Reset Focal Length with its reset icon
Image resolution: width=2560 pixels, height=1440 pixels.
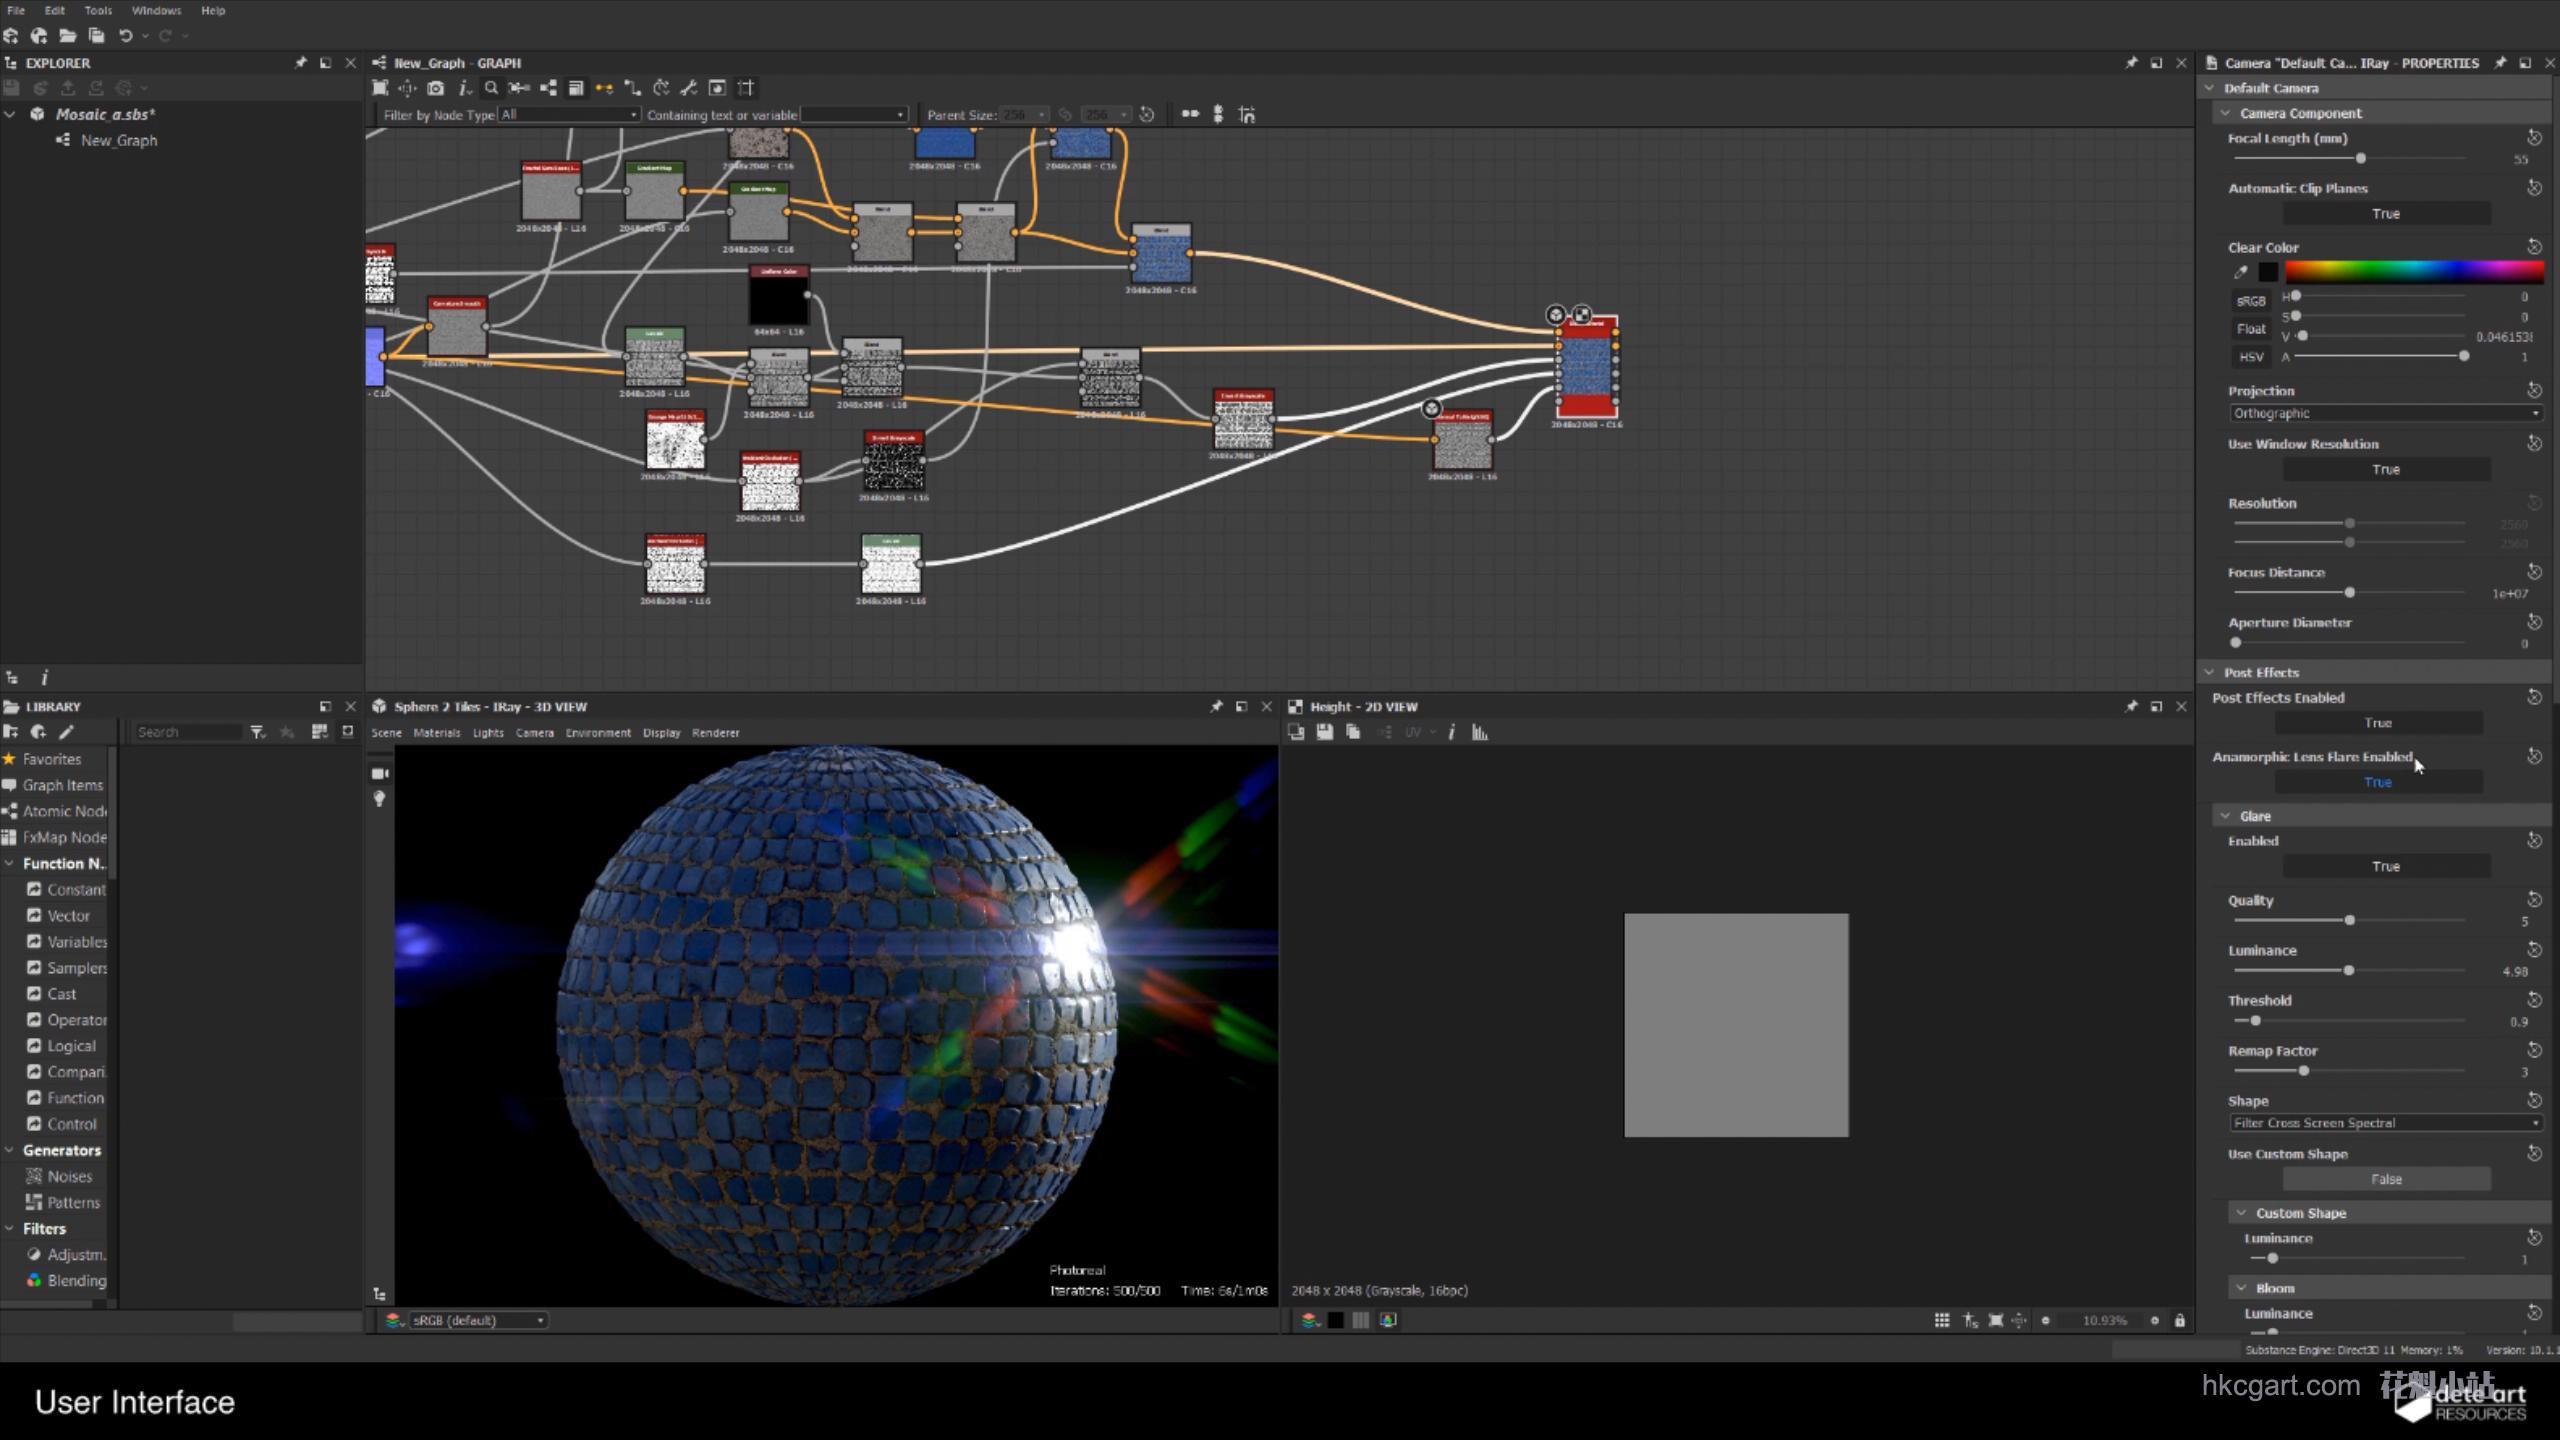click(x=2534, y=137)
